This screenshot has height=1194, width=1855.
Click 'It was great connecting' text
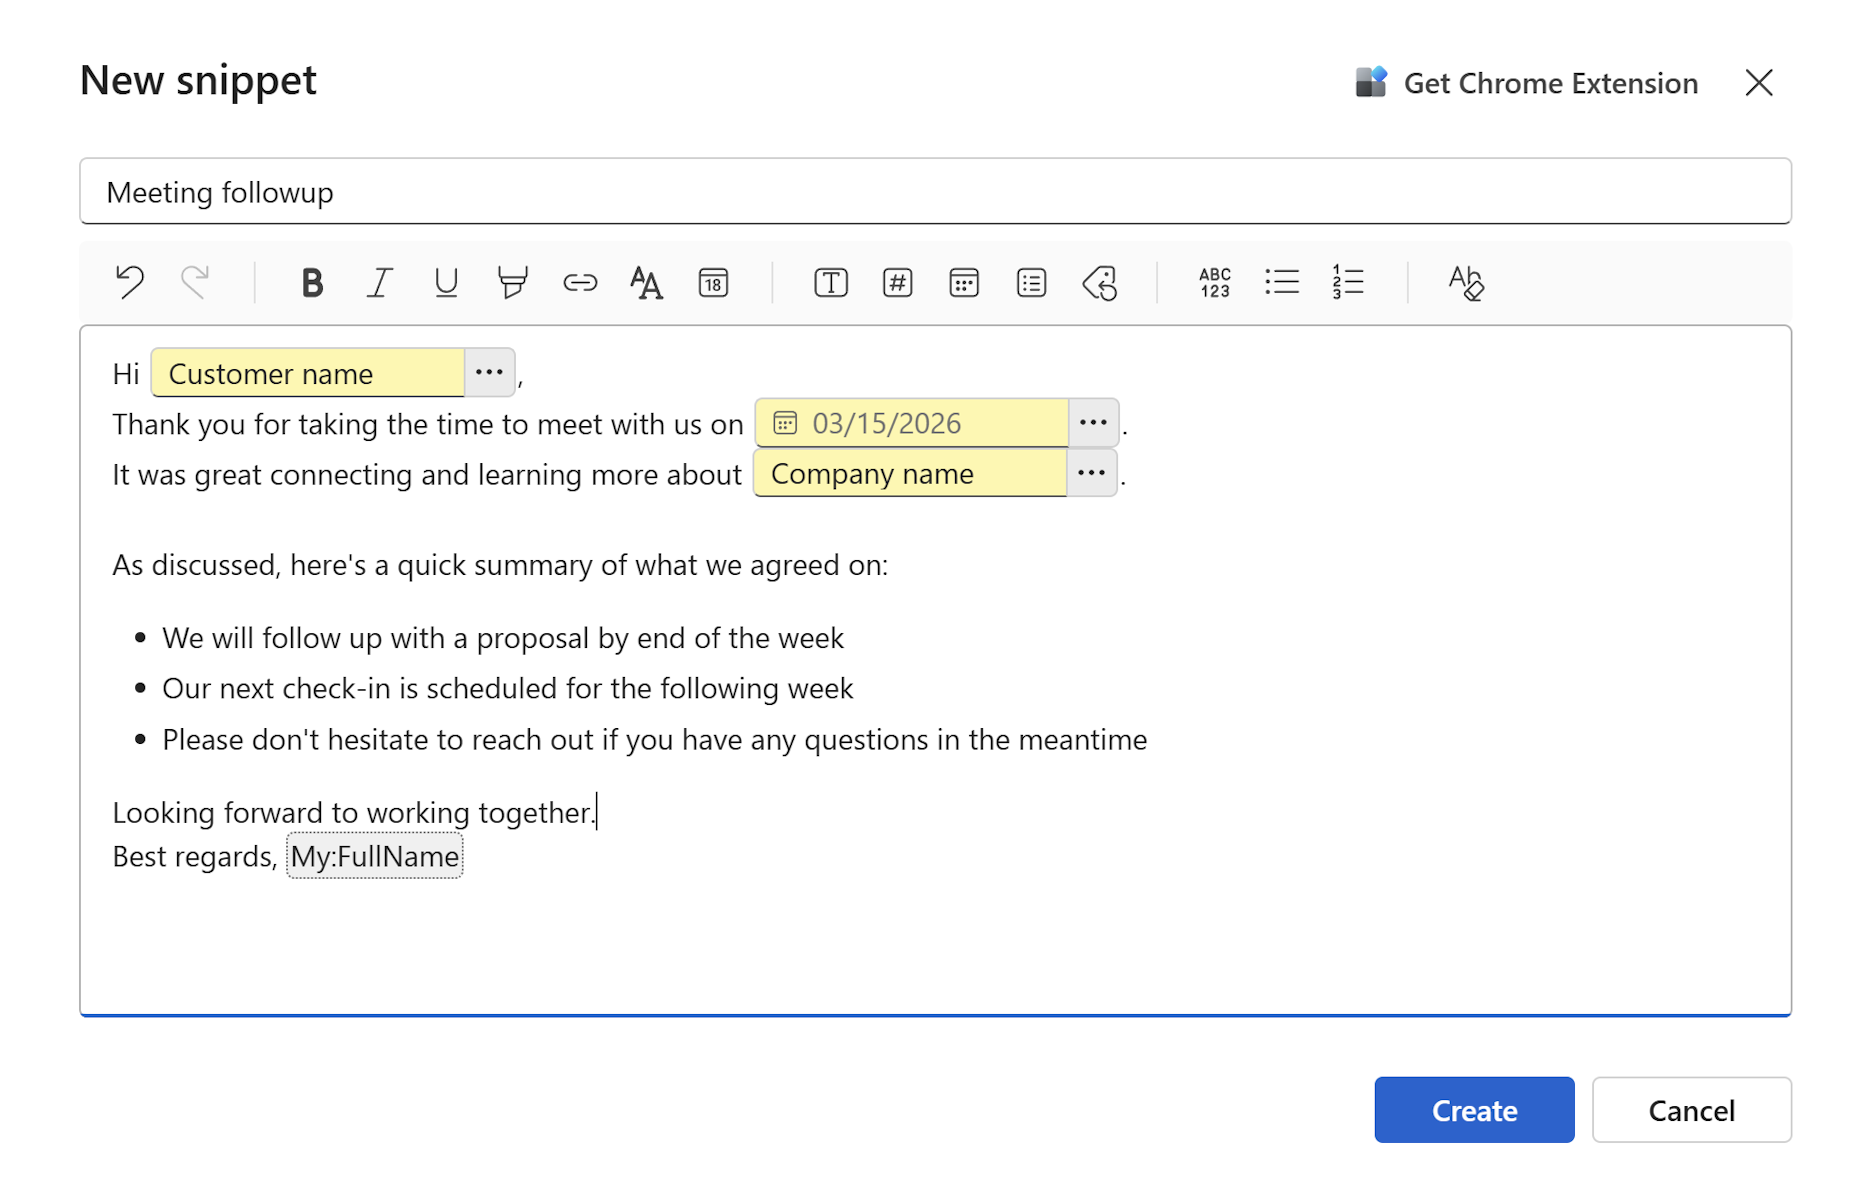(427, 475)
